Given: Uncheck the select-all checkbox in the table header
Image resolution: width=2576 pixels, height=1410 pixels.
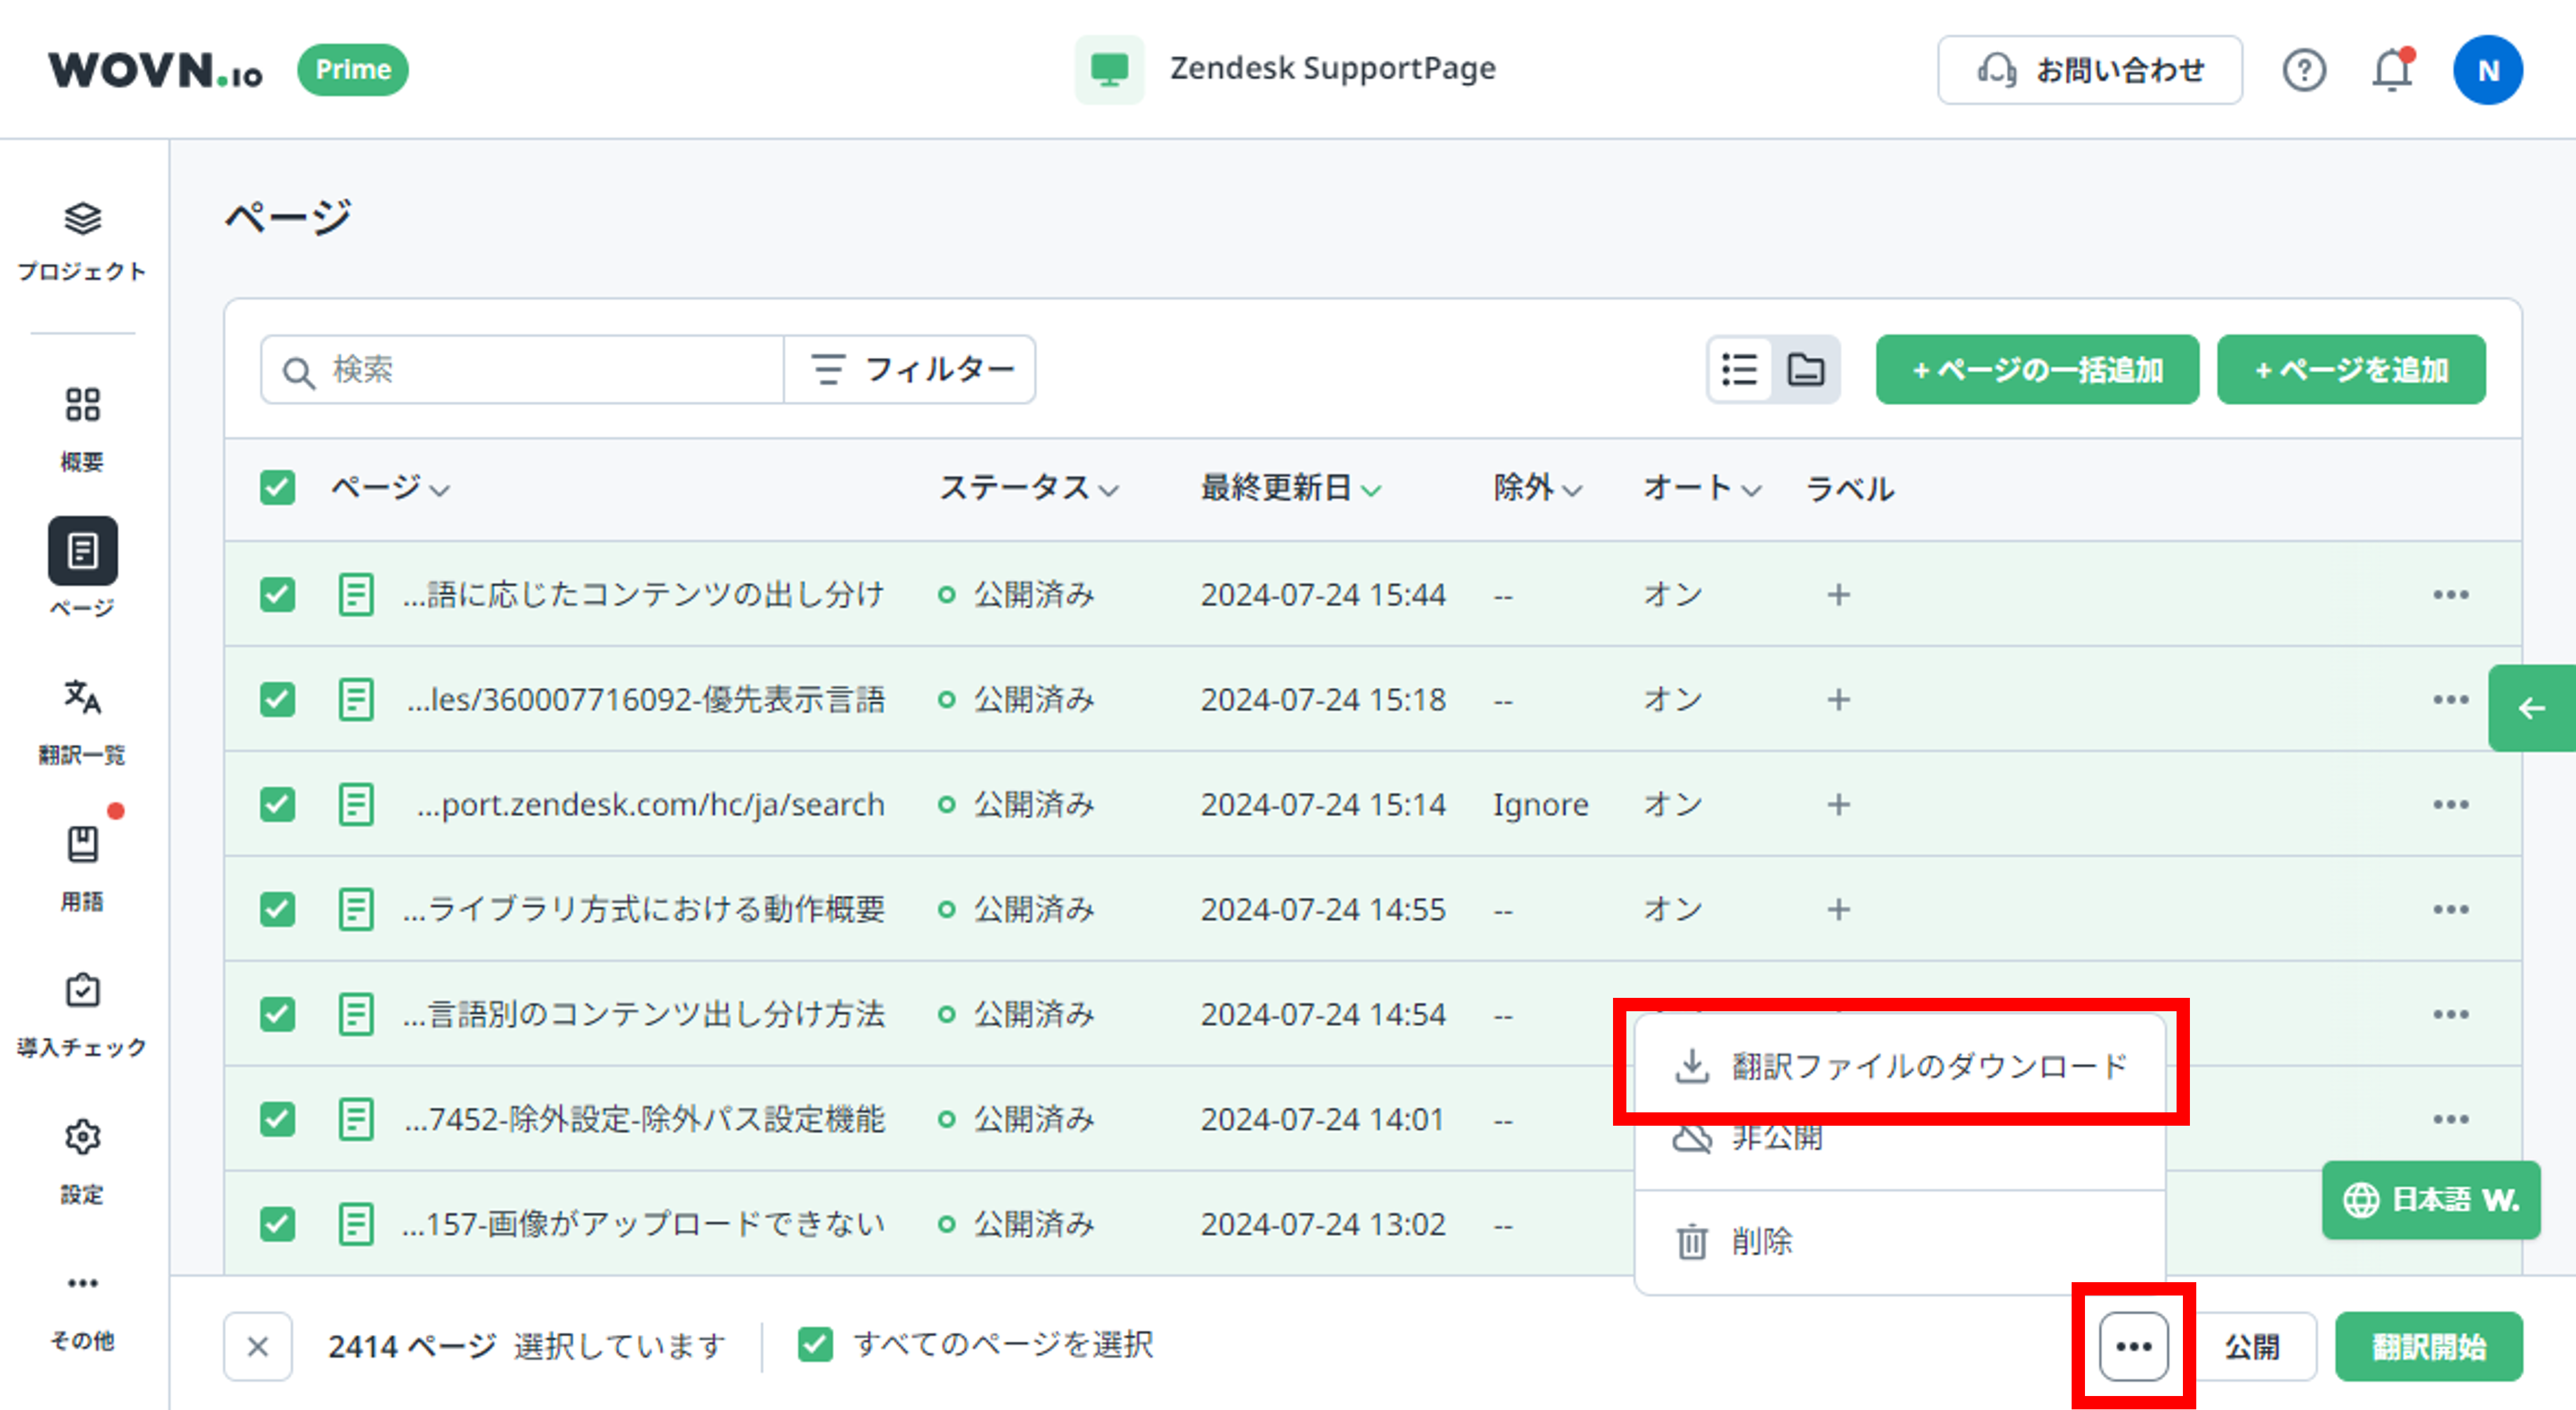Looking at the screenshot, I should click(277, 488).
